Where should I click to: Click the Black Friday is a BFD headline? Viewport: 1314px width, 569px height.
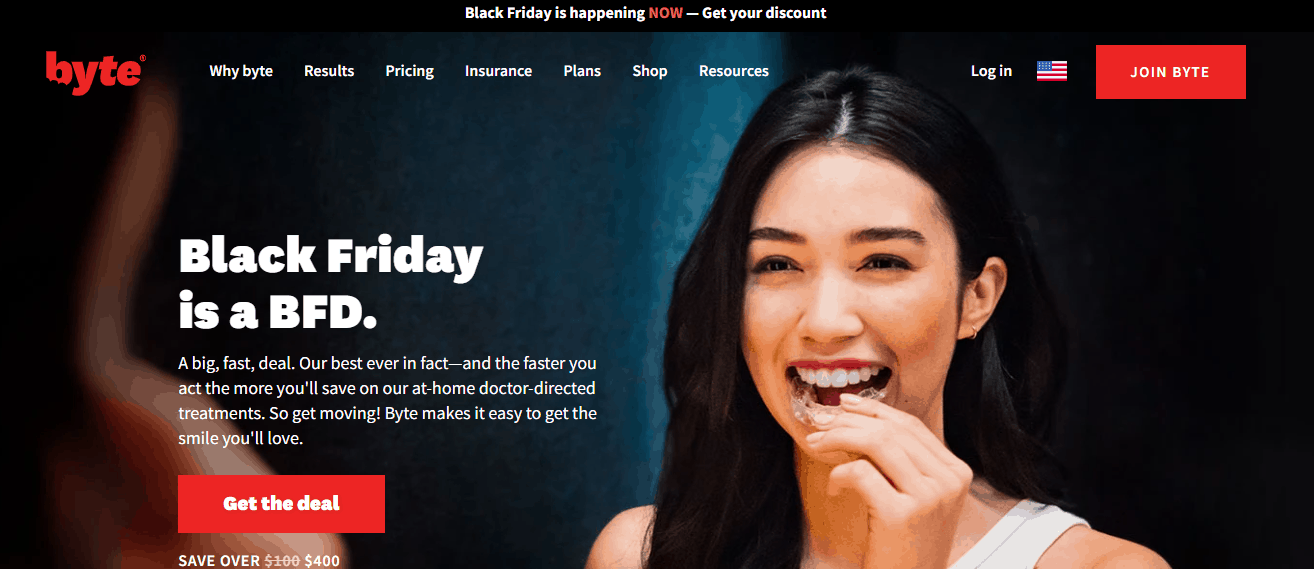(x=330, y=284)
